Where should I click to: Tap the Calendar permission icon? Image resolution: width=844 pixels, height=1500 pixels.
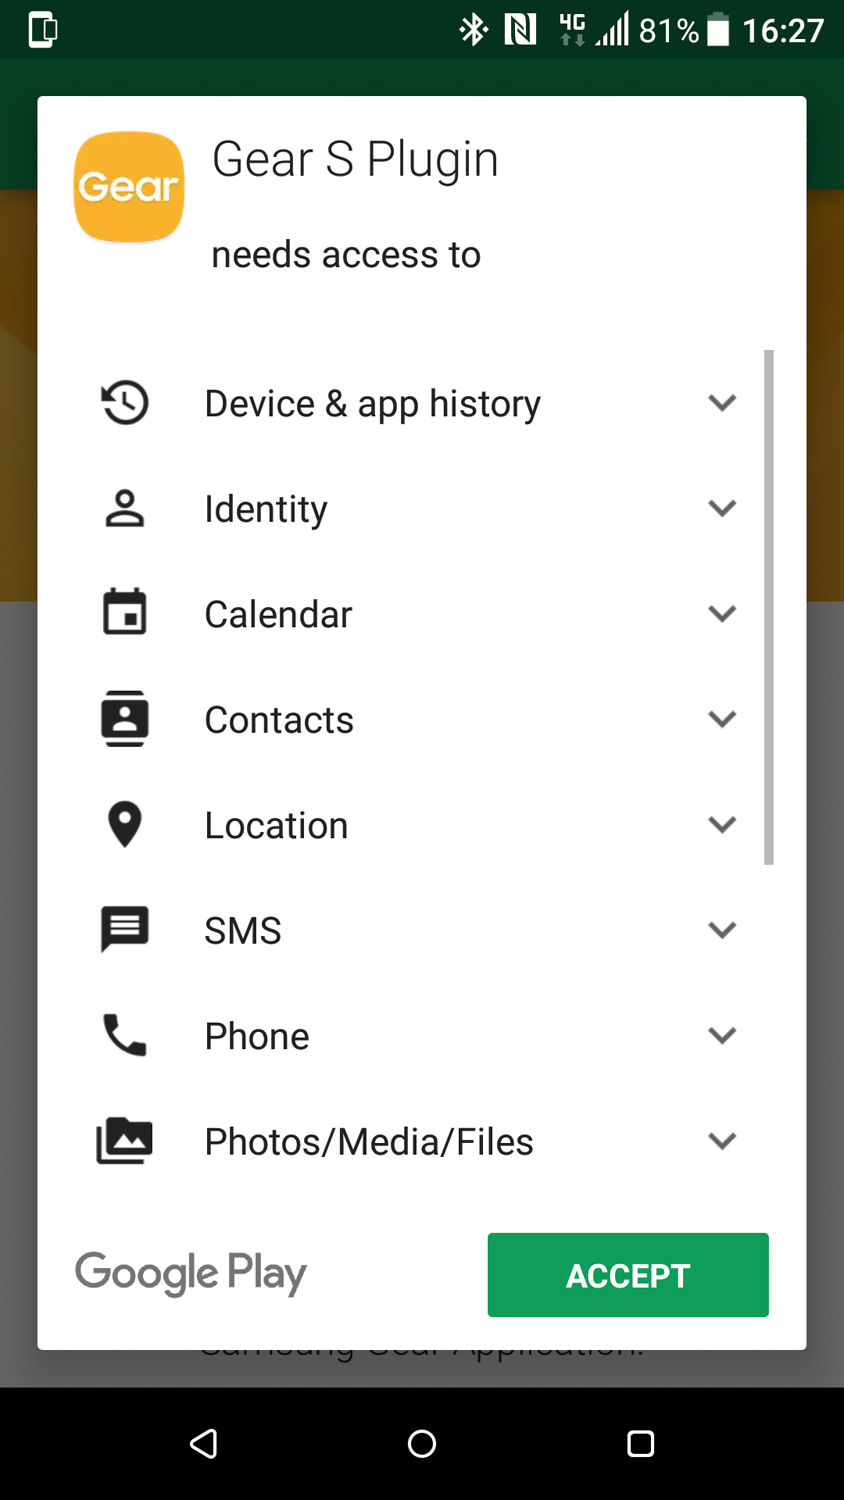[125, 613]
